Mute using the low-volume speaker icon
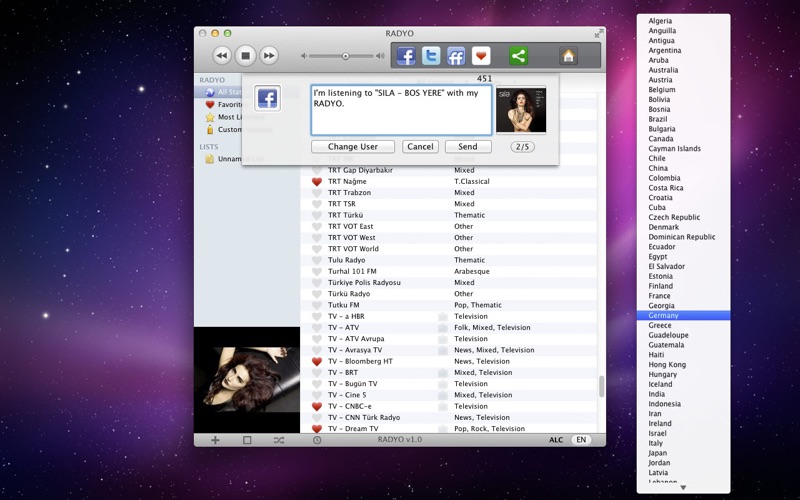 pos(304,56)
